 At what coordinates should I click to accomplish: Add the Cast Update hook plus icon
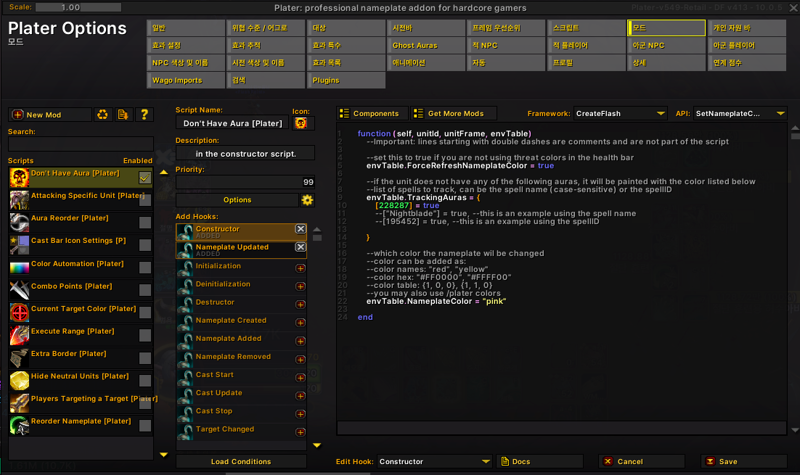coord(301,395)
